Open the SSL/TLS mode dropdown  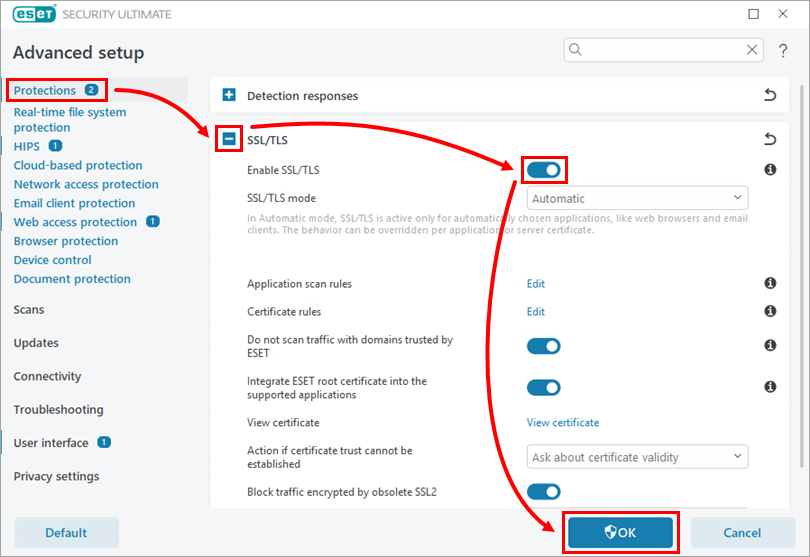coord(637,198)
